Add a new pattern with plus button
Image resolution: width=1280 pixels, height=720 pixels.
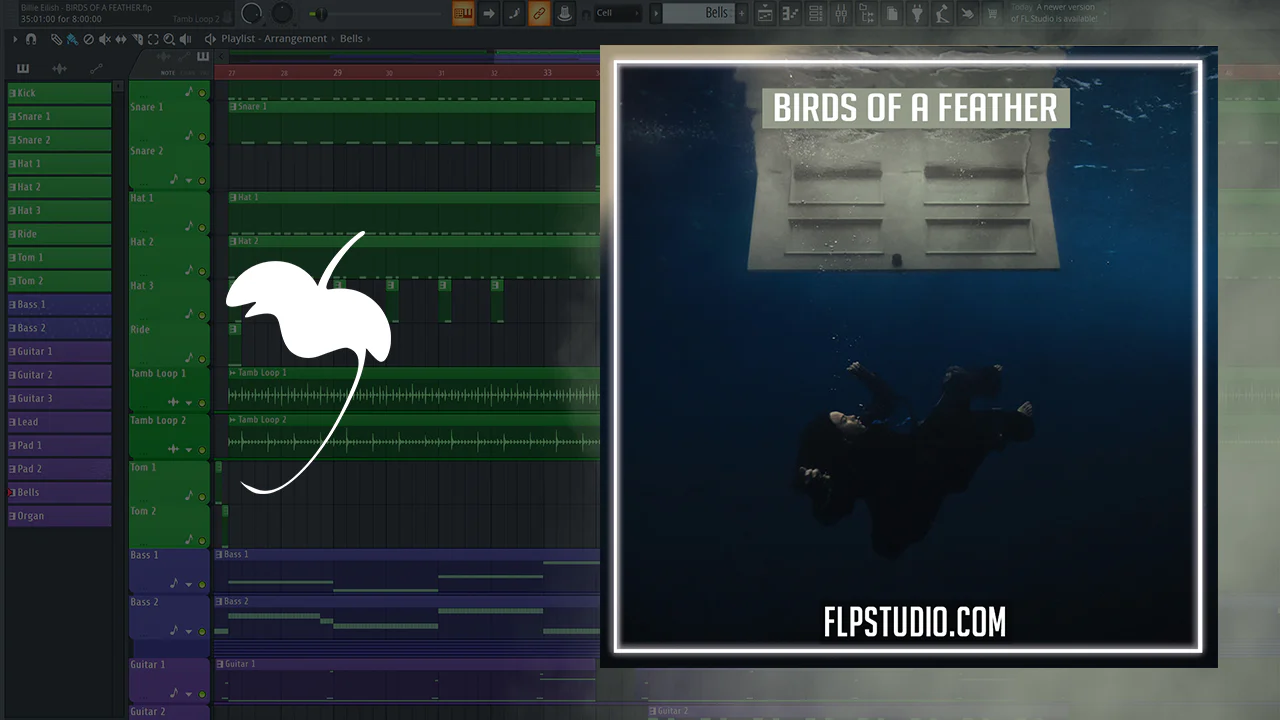click(741, 13)
